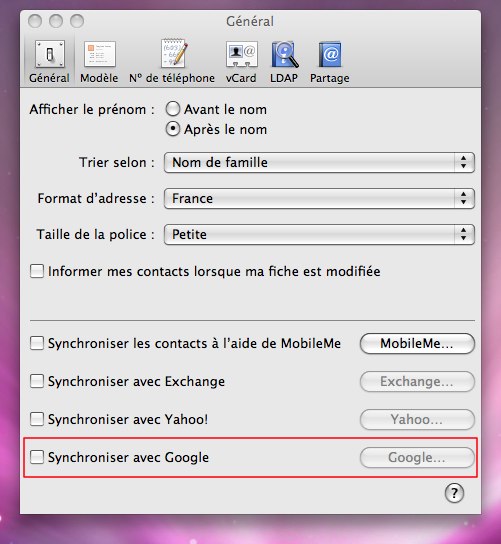The width and height of the screenshot is (501, 544).
Task: Select Après le nom radio button
Action: [x=173, y=129]
